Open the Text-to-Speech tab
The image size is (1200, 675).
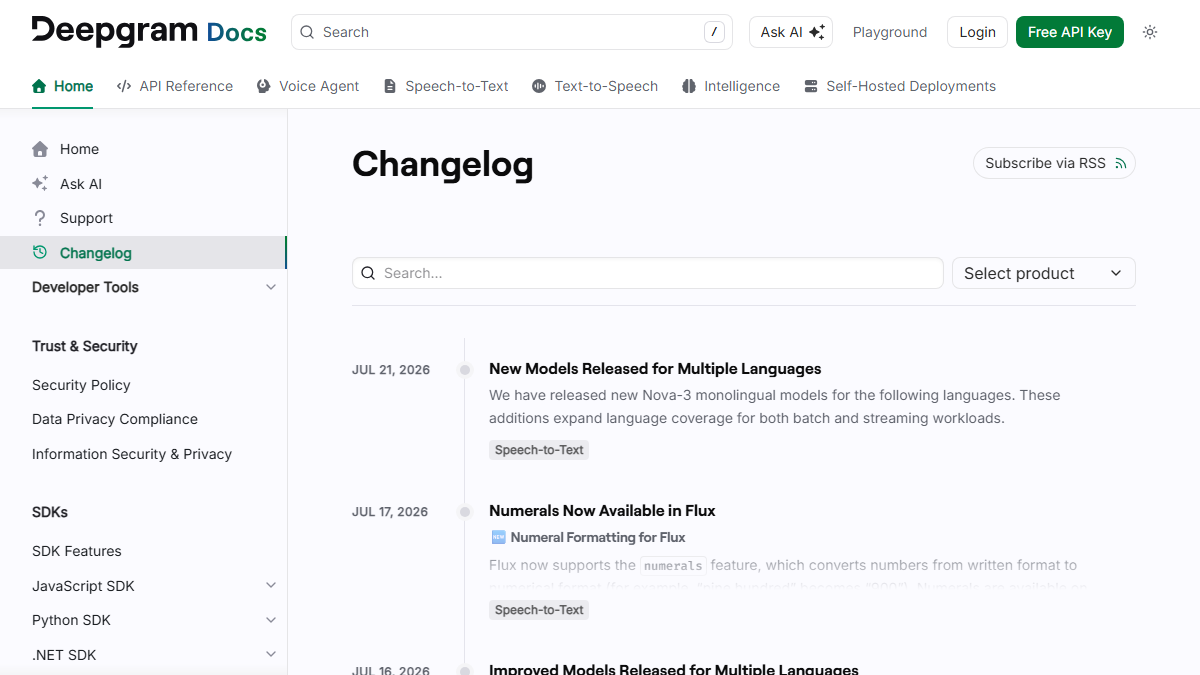595,86
